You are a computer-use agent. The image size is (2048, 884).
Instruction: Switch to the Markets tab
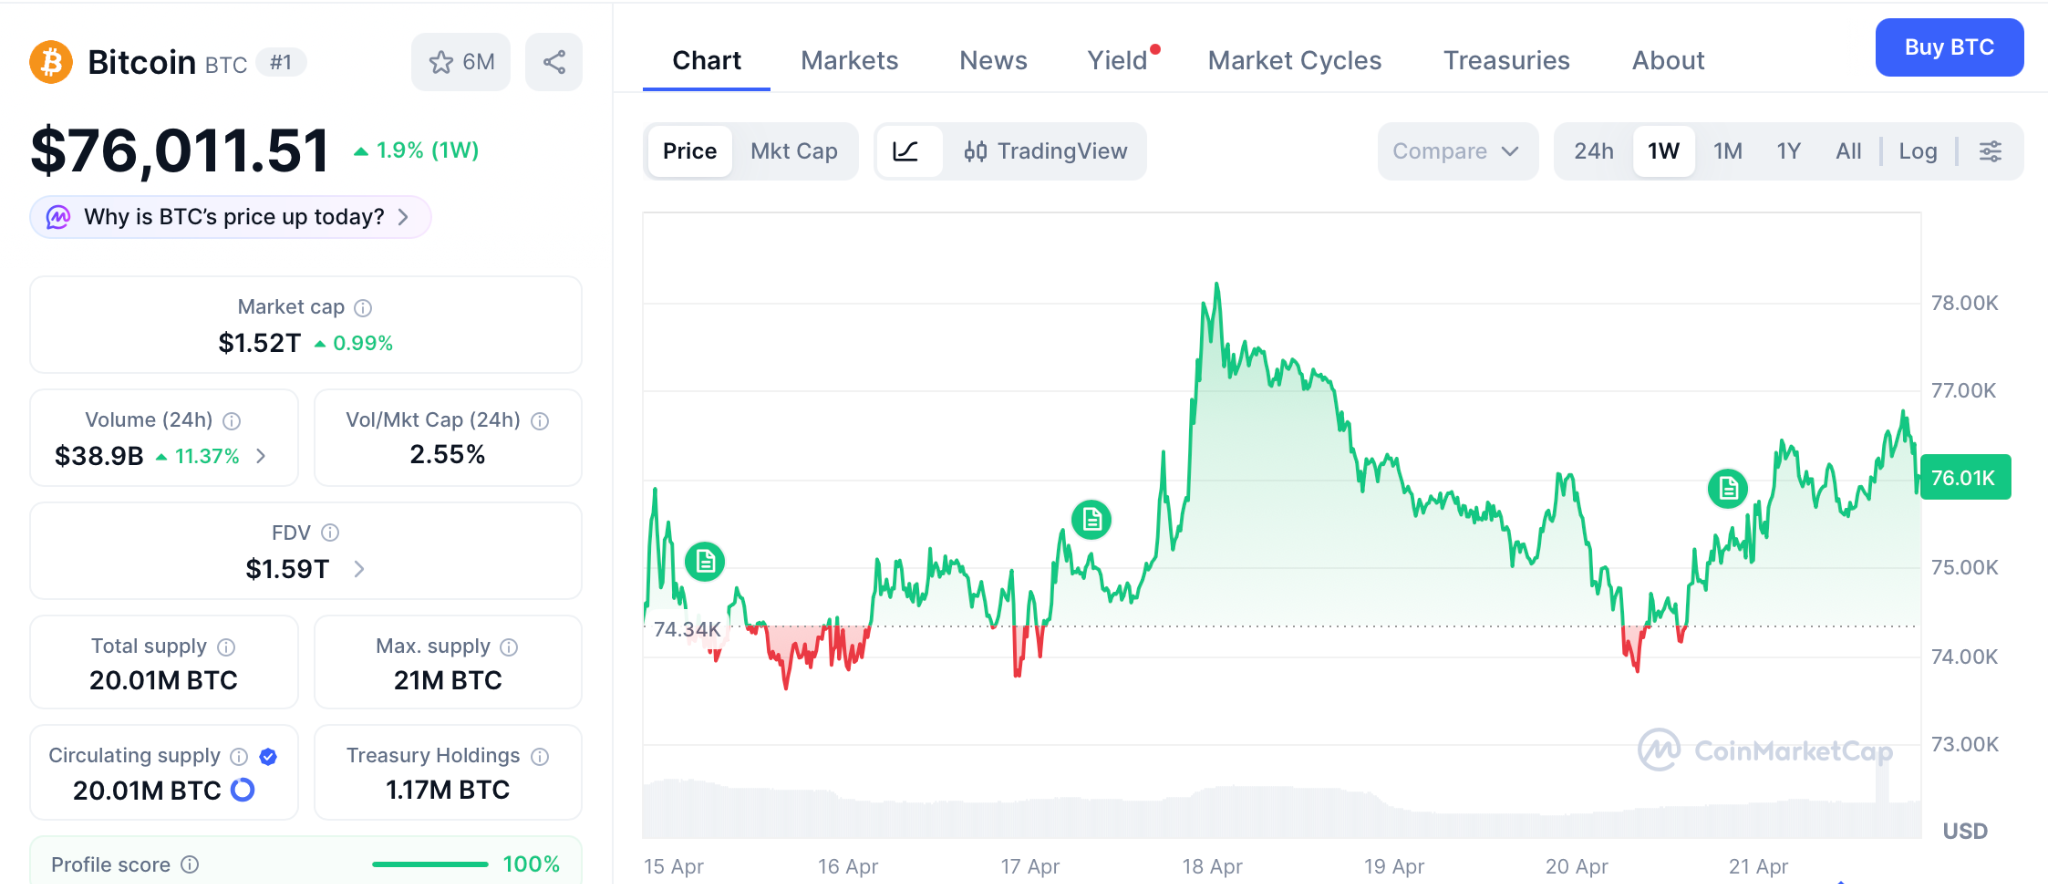(x=849, y=61)
